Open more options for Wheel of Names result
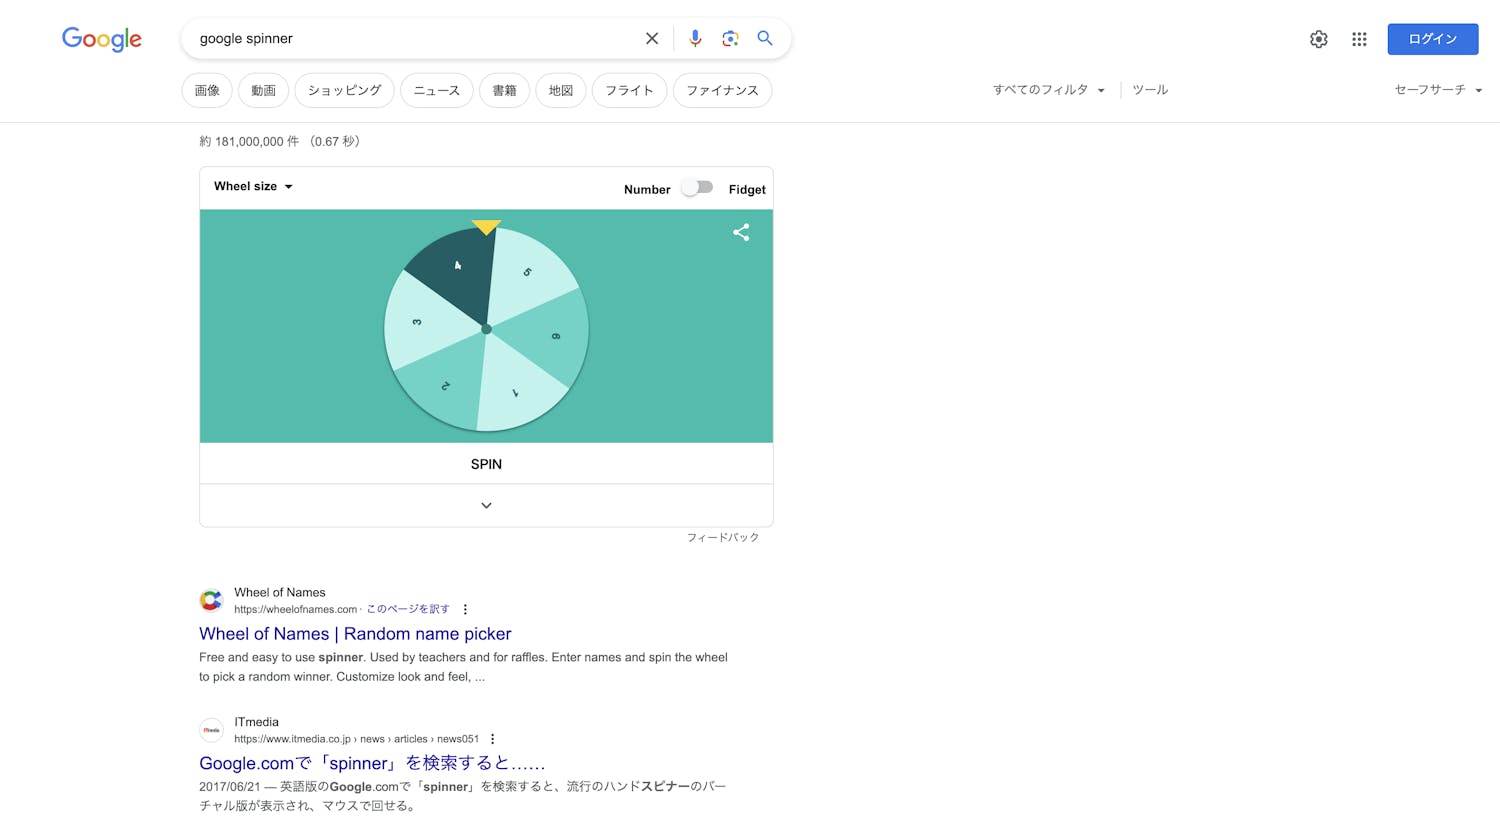 coord(465,609)
